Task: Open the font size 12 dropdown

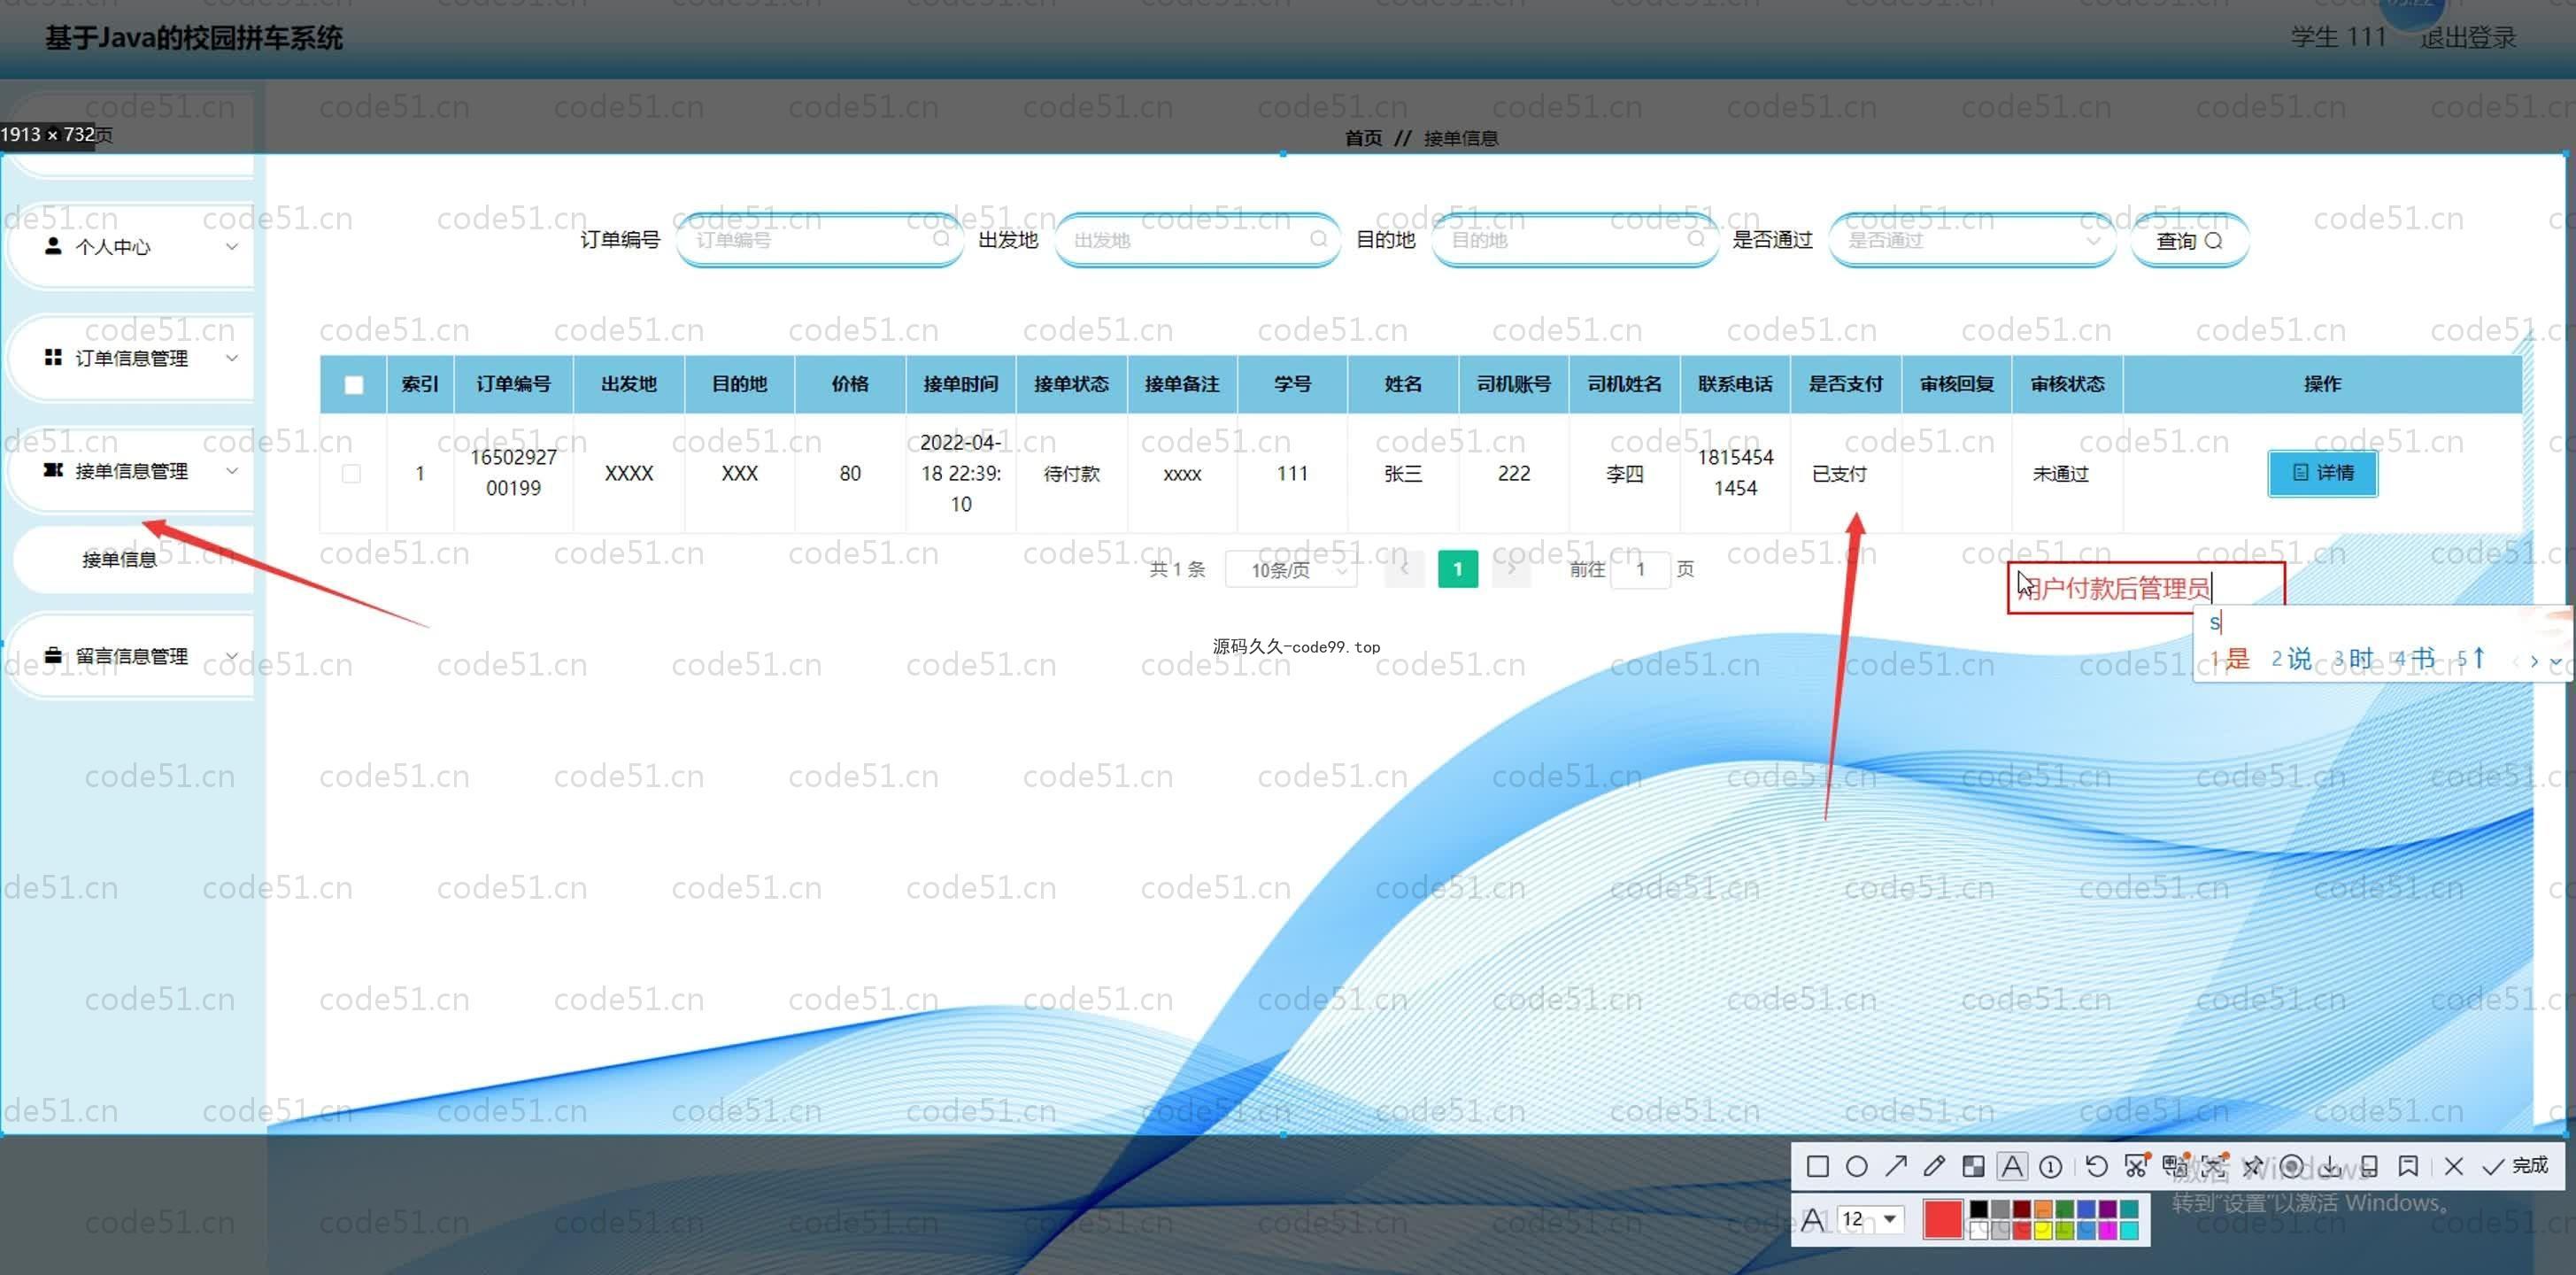Action: (1871, 1218)
